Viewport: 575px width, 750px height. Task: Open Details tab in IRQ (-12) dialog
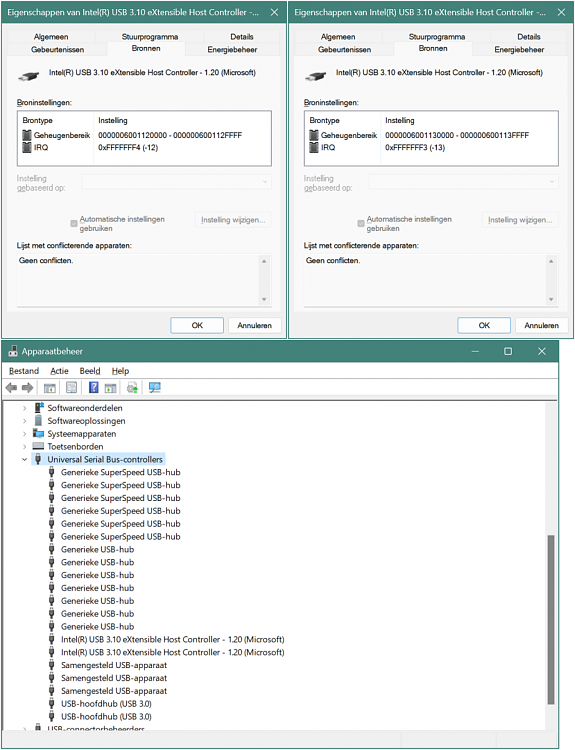242,36
